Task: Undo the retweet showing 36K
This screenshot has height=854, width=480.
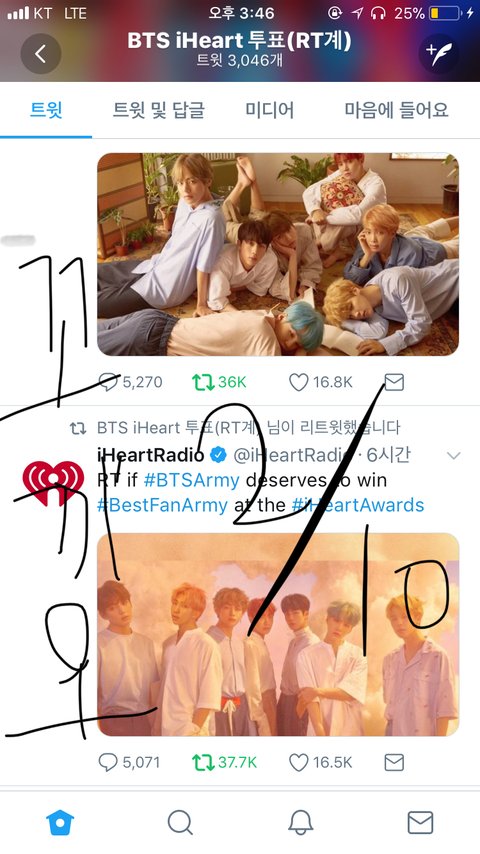Action: tap(203, 382)
